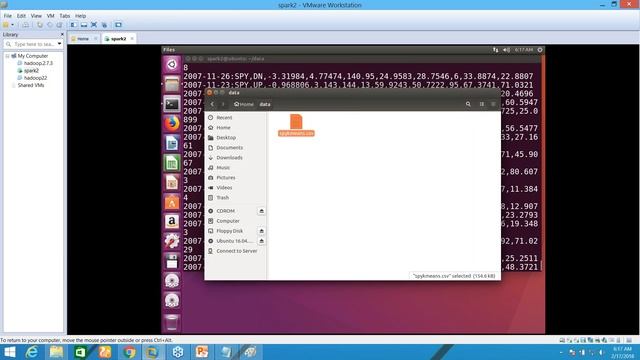The height and width of the screenshot is (360, 640).
Task: Click VMware unity mode toolbar icon
Action: (x=104, y=25)
